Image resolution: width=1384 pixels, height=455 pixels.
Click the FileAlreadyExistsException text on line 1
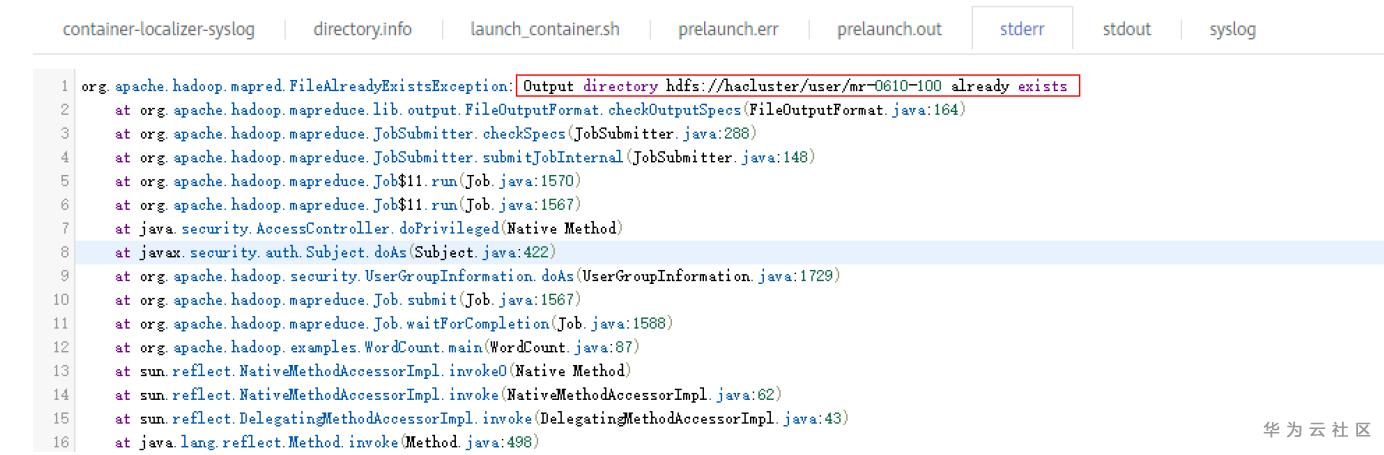tap(400, 87)
